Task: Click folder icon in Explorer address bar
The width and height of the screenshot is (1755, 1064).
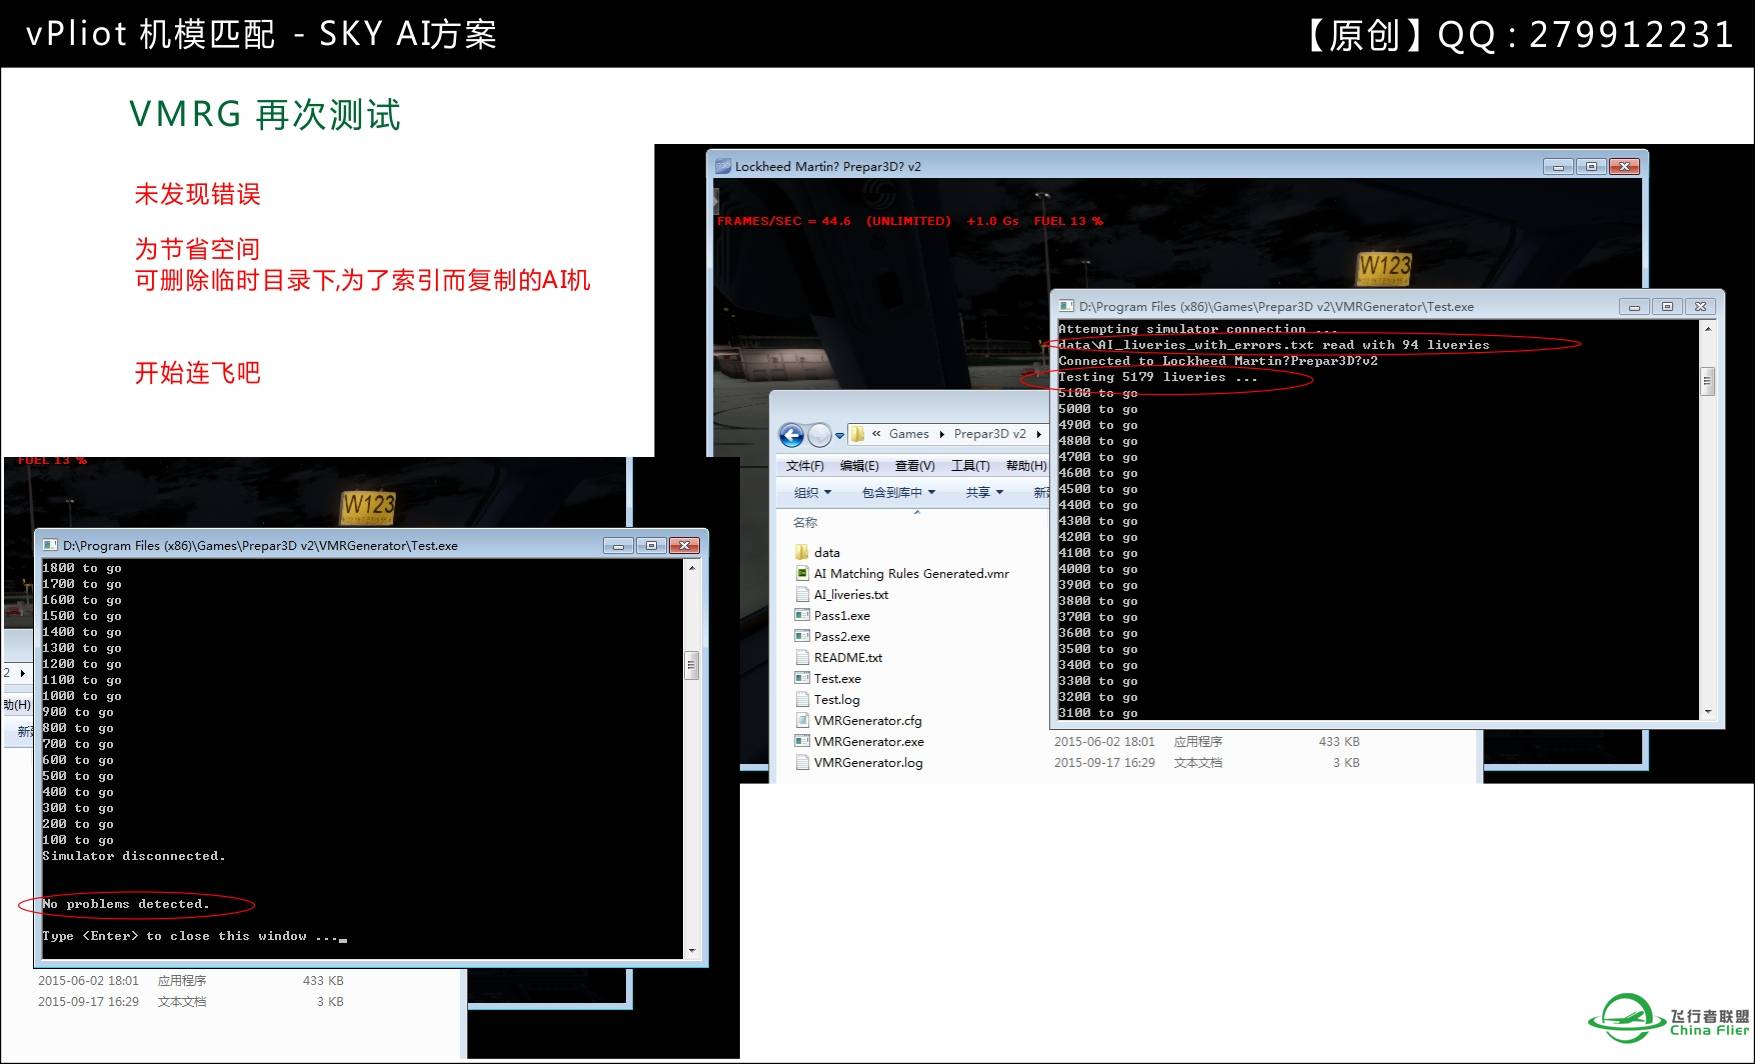Action: [x=857, y=434]
